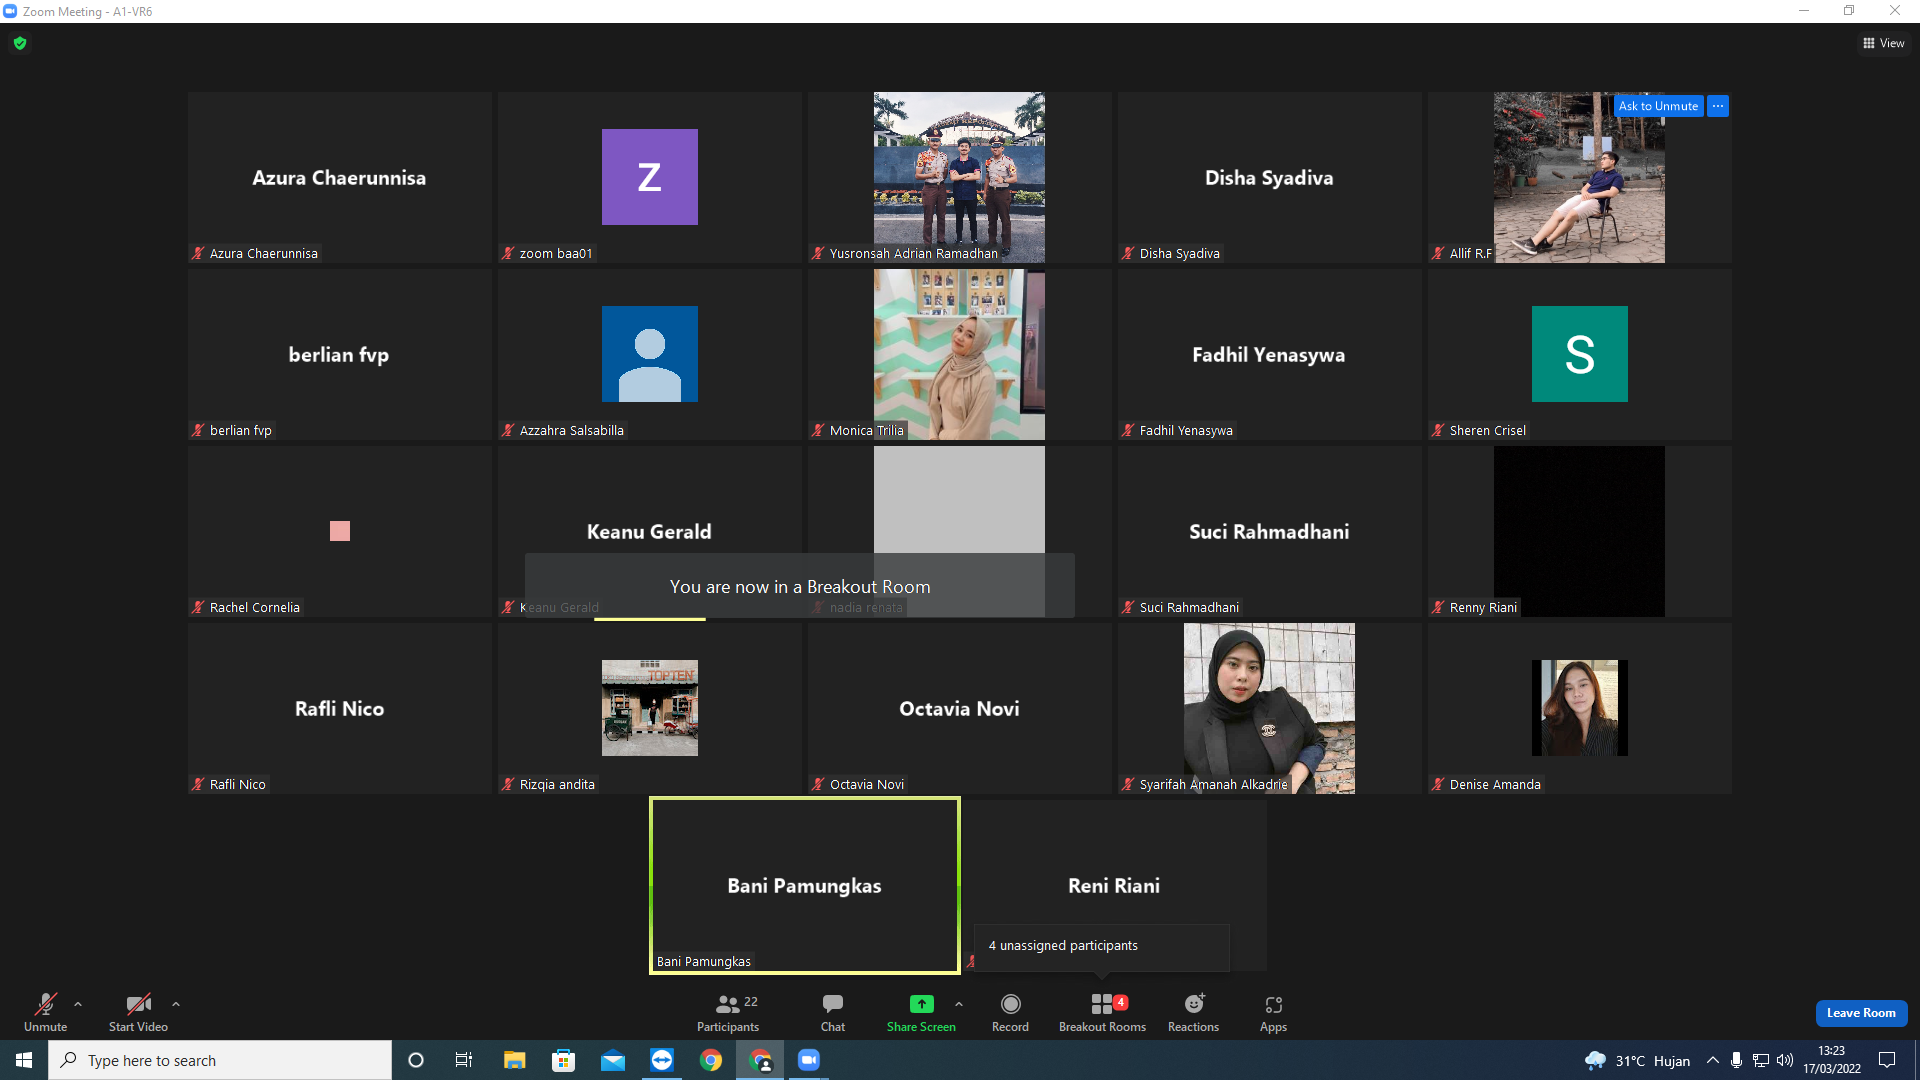Show hidden system tray icons
Image resolution: width=1920 pixels, height=1080 pixels.
point(1713,1060)
